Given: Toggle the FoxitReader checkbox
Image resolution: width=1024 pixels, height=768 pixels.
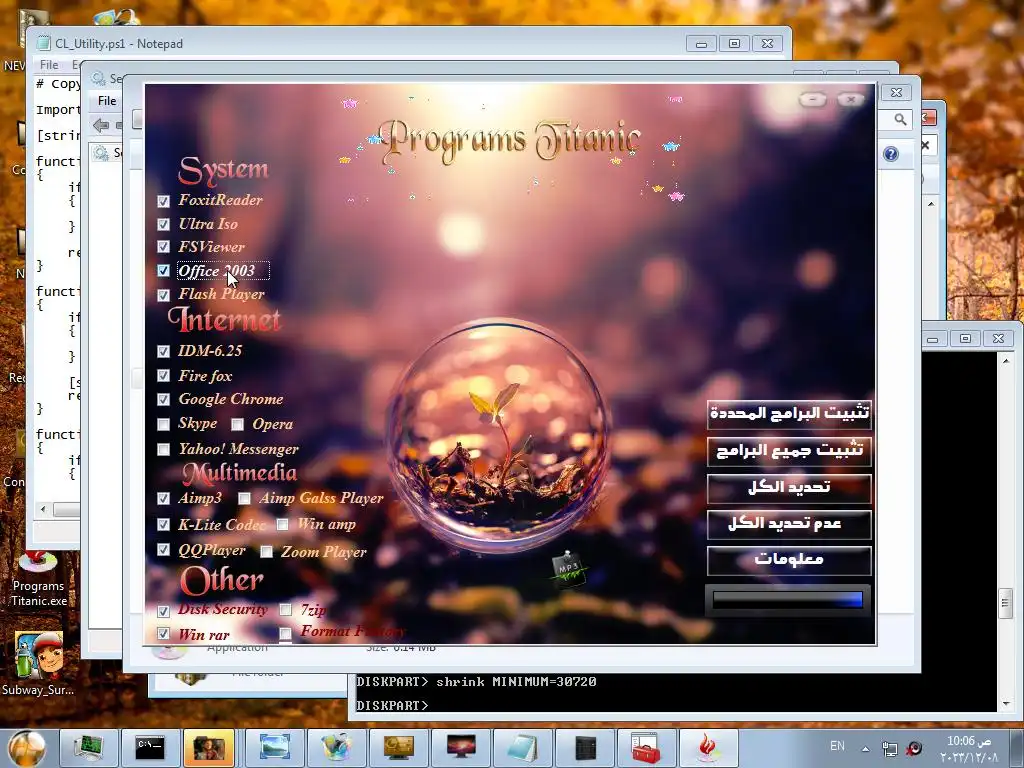Looking at the screenshot, I should 163,201.
